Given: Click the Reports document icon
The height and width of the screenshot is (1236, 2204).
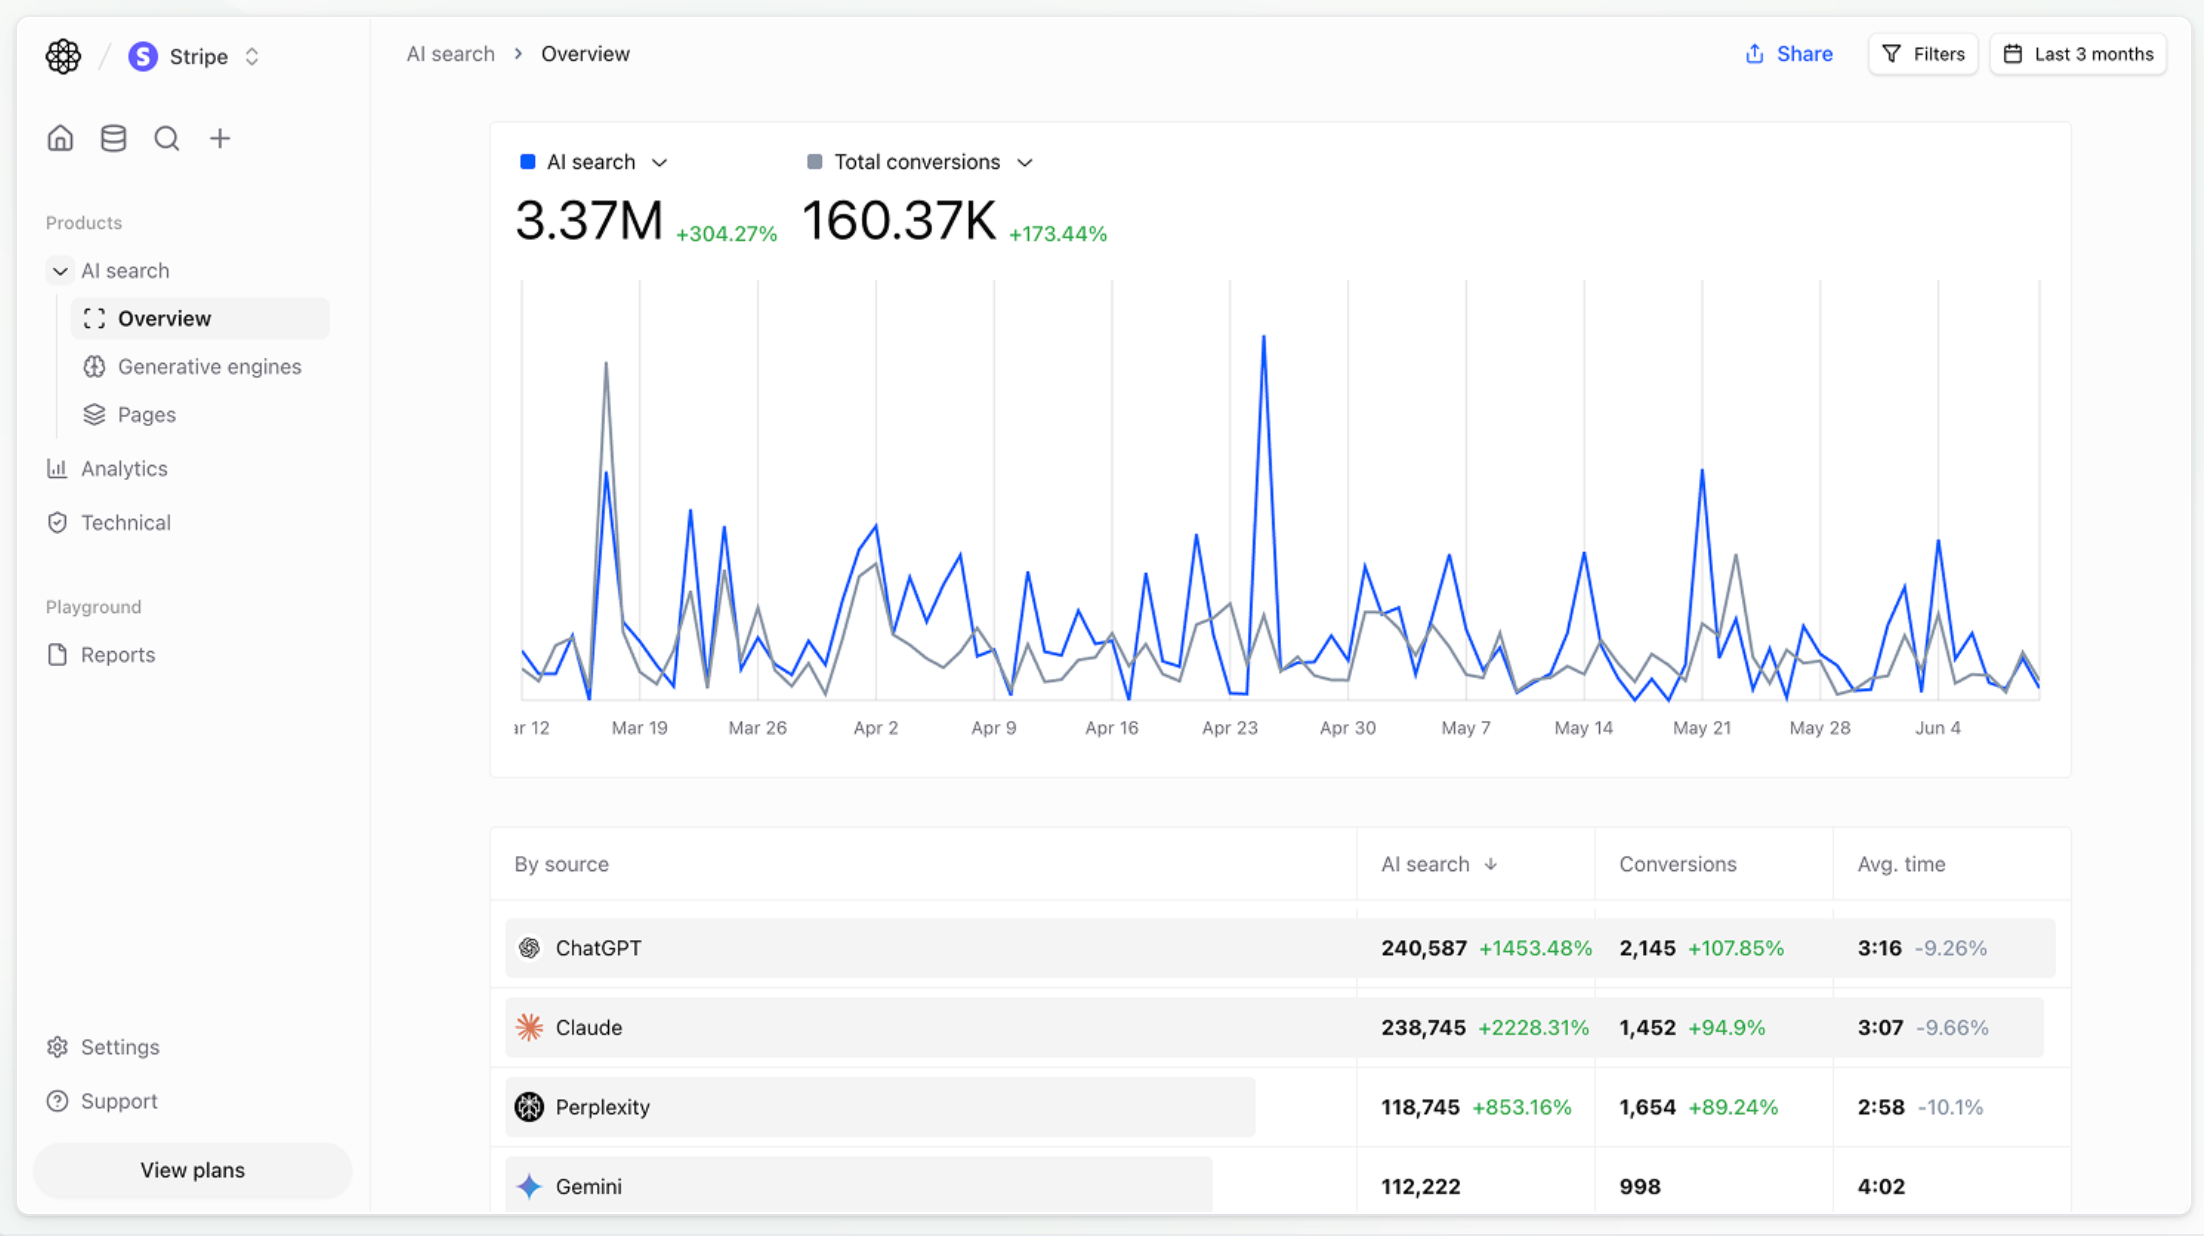Looking at the screenshot, I should coord(57,654).
